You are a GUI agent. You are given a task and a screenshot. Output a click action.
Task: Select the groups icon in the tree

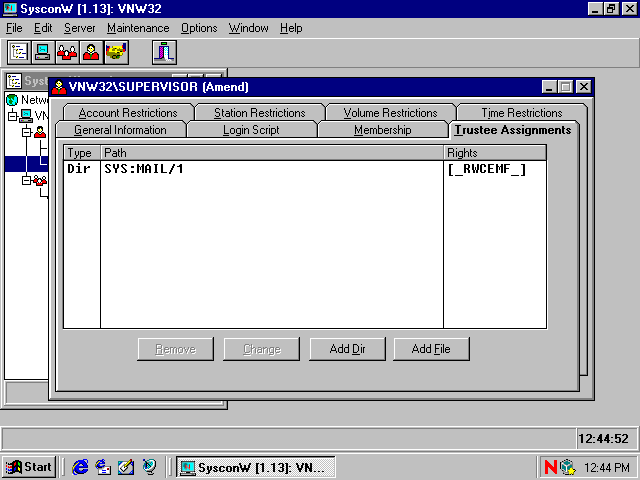click(x=40, y=180)
